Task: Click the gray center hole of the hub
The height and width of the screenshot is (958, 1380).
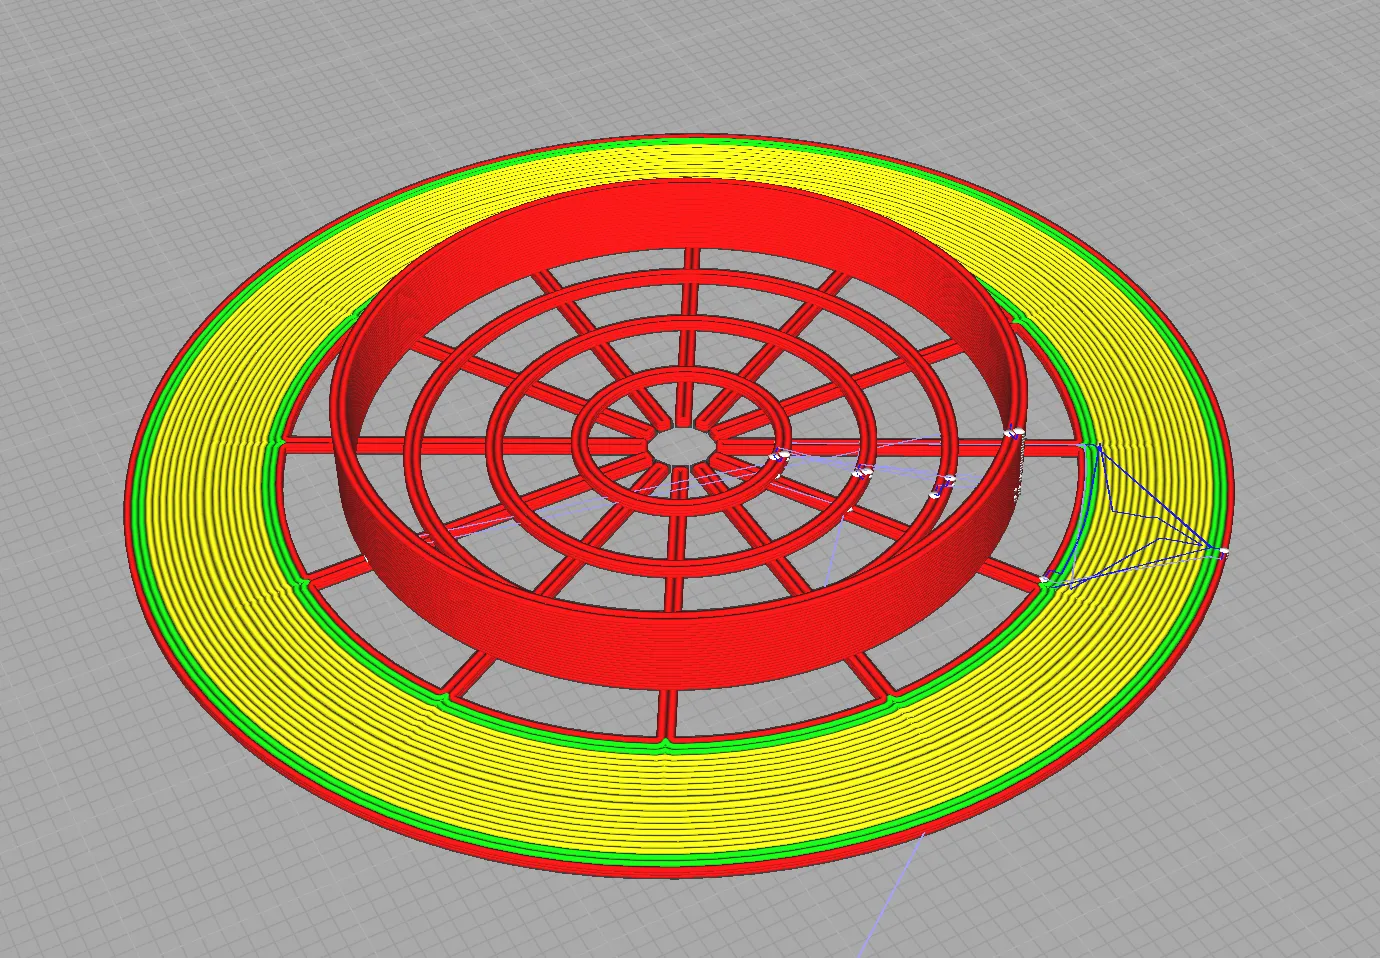Action: coord(680,444)
